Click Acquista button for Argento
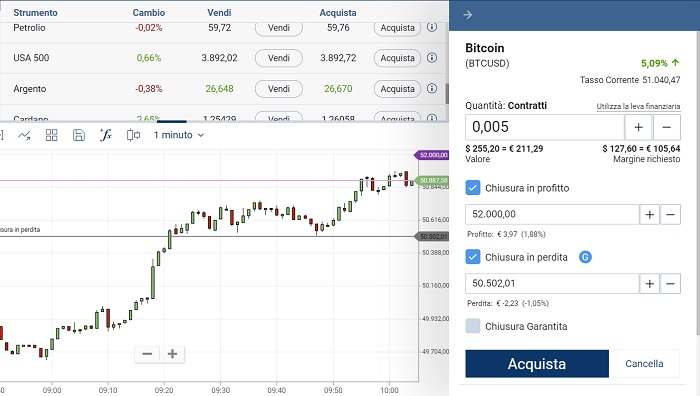 [x=397, y=89]
